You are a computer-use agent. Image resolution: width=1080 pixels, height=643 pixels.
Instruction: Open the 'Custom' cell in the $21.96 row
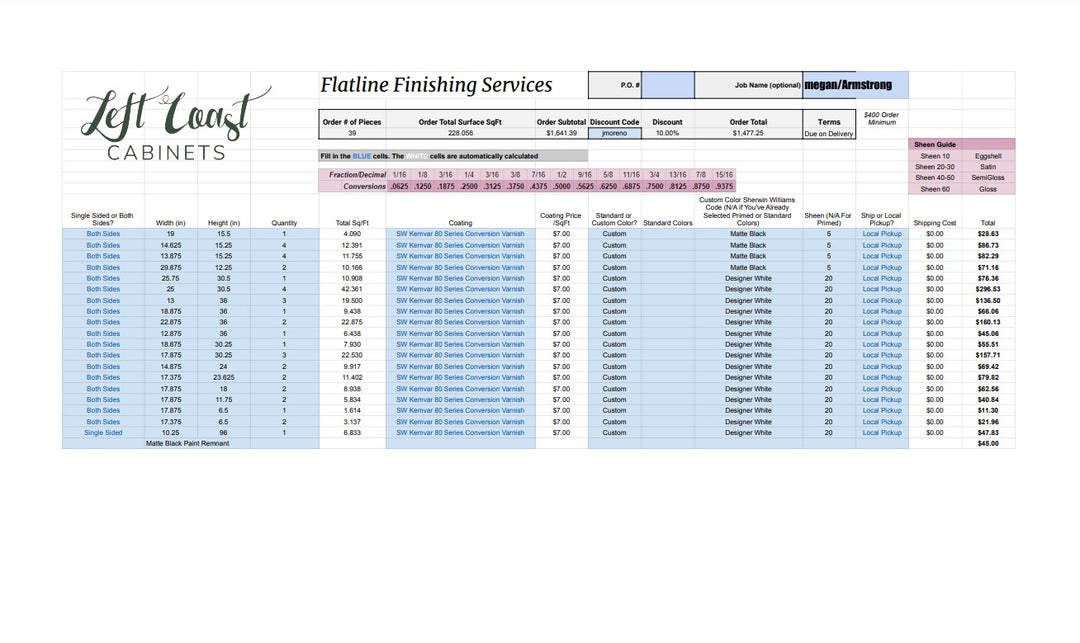pos(614,422)
